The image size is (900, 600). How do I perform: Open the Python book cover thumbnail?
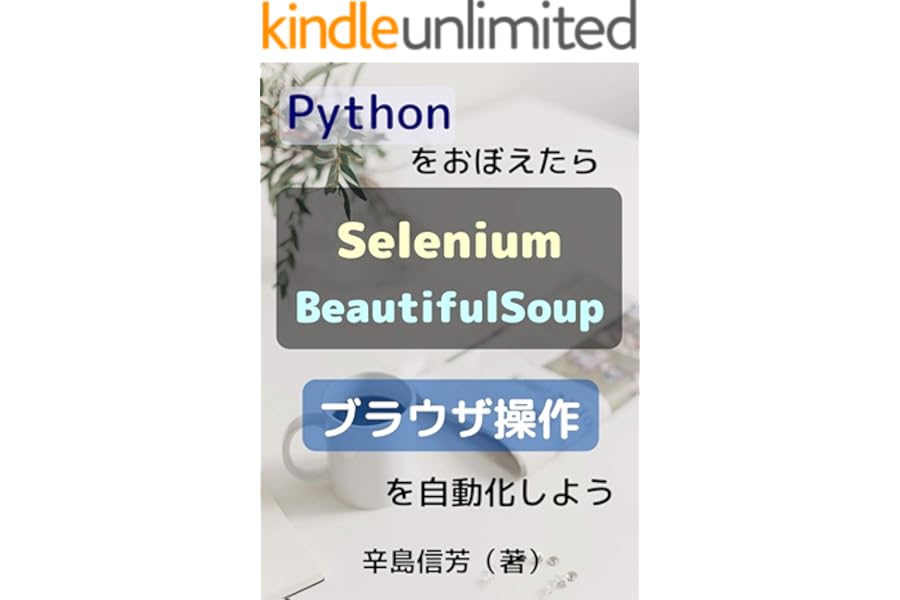click(449, 331)
